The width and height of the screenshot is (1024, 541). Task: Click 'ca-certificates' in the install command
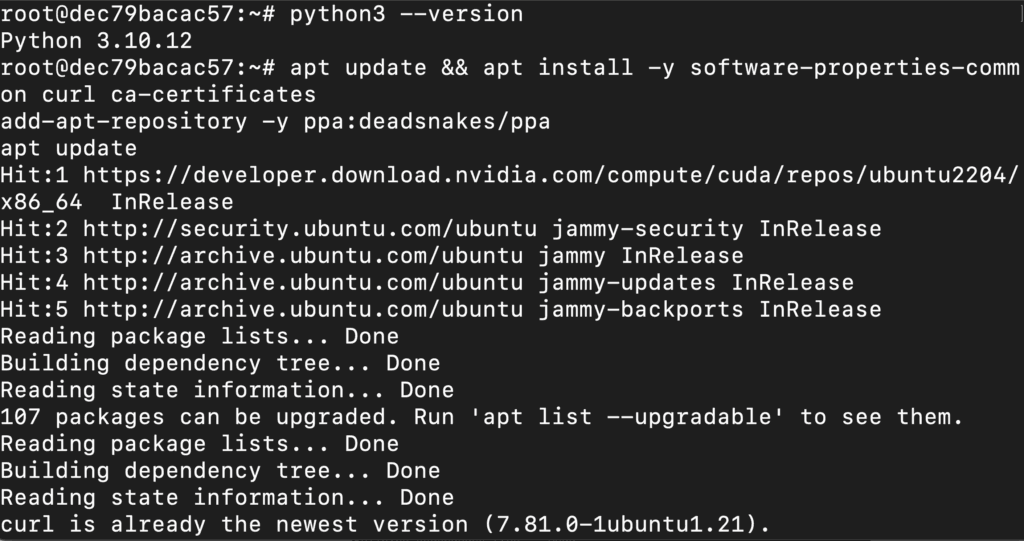(219, 95)
